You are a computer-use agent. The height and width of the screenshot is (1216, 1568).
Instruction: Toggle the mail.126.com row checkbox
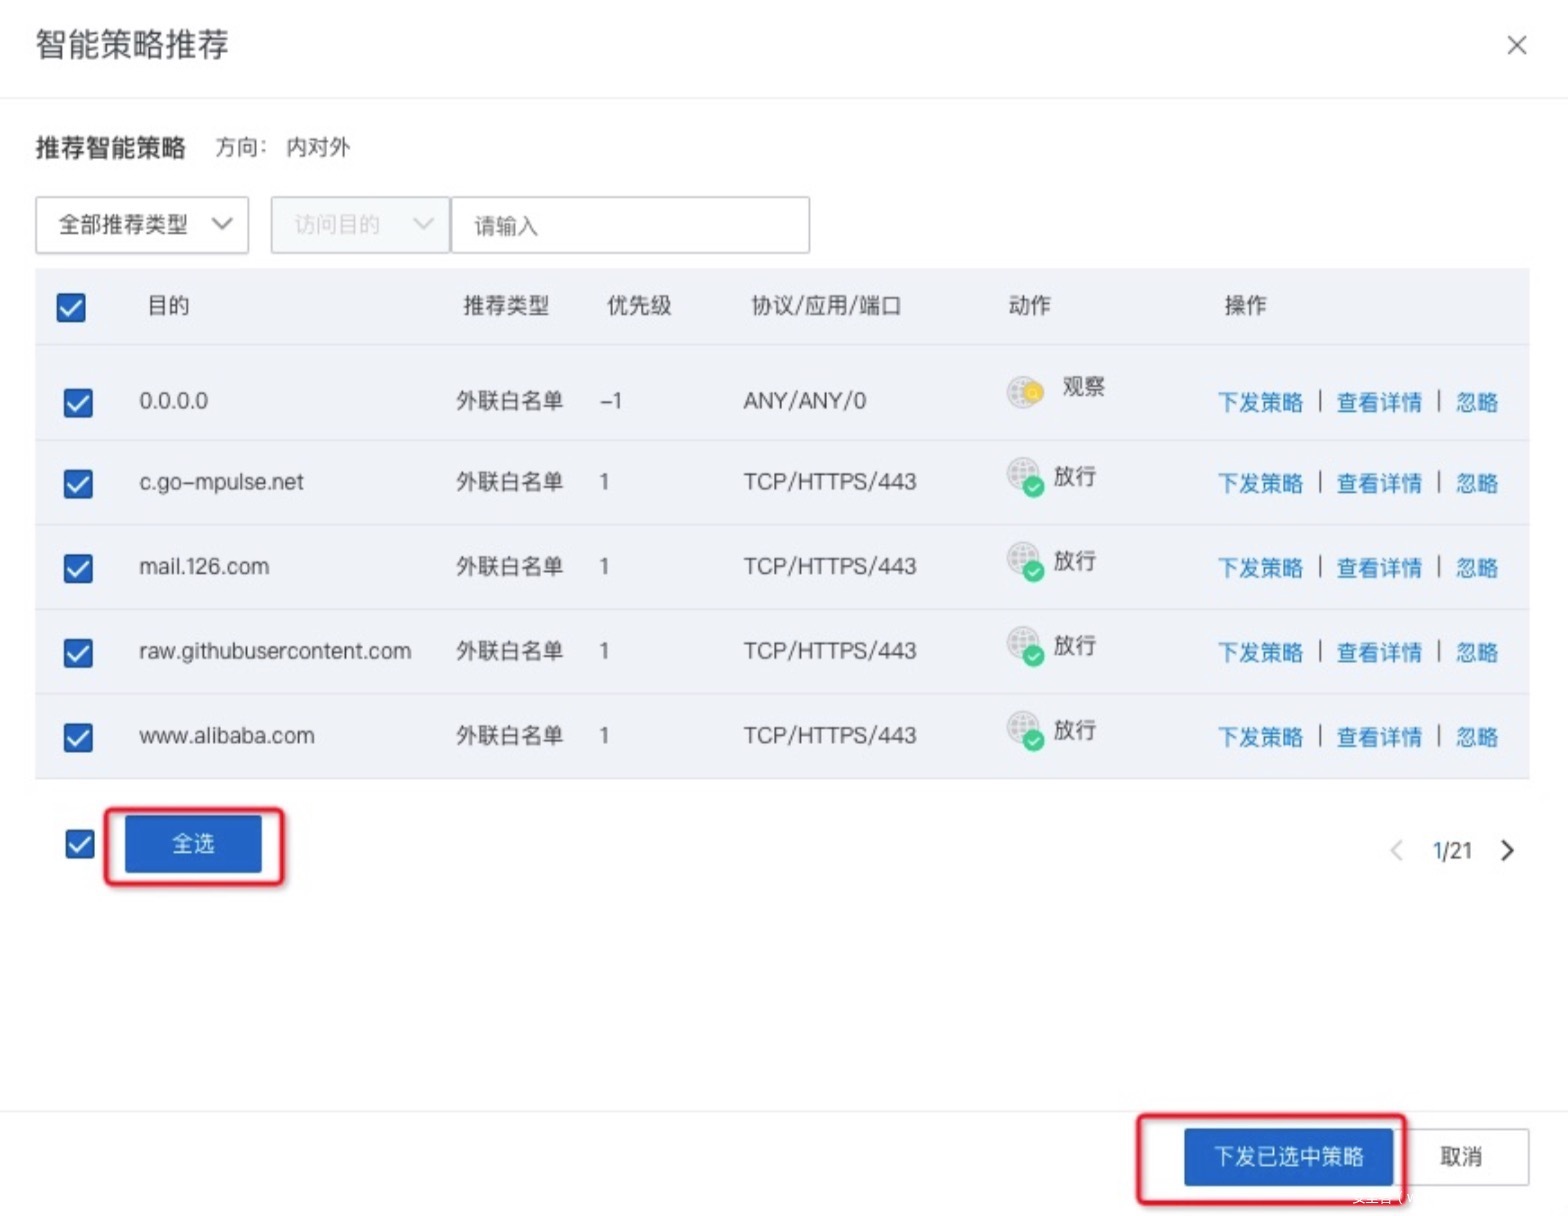tap(78, 568)
